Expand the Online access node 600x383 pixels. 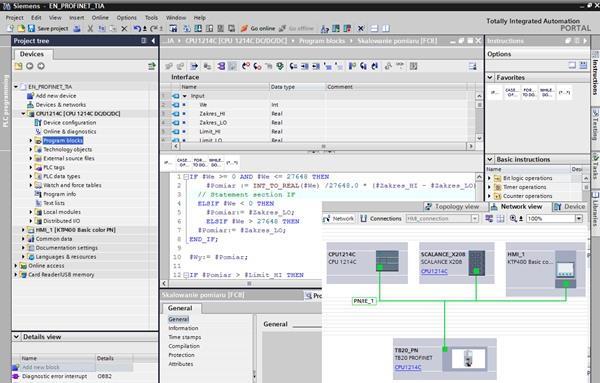16,266
